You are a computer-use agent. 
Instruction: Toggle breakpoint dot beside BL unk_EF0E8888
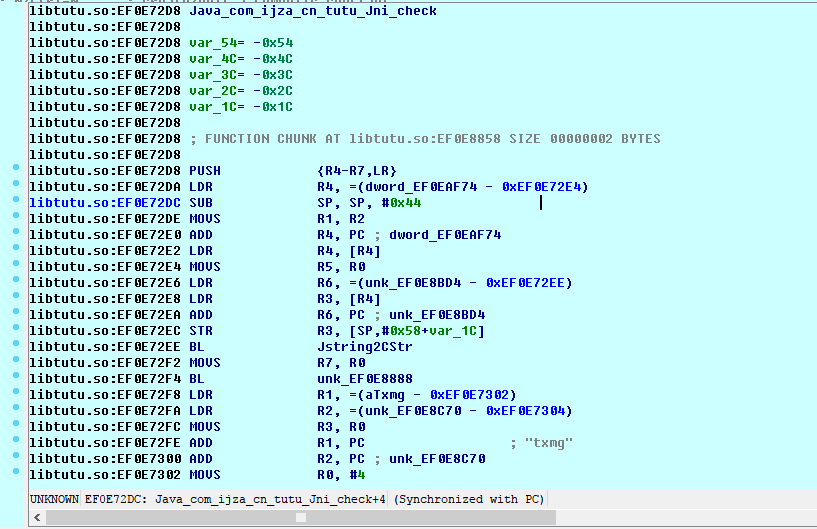[x=16, y=375]
